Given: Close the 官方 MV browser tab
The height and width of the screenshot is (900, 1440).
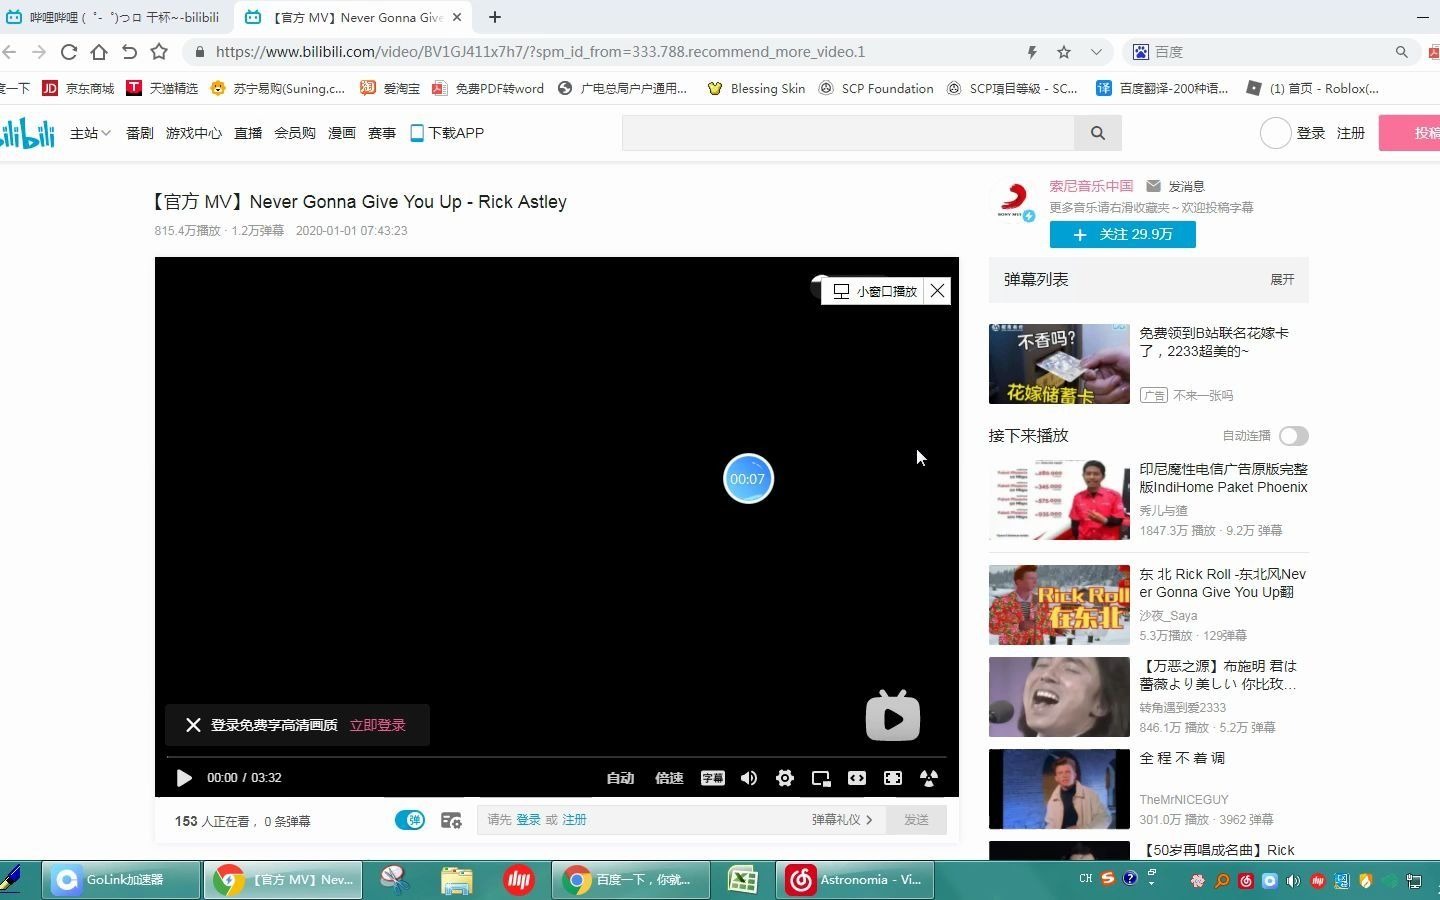Looking at the screenshot, I should click(457, 17).
